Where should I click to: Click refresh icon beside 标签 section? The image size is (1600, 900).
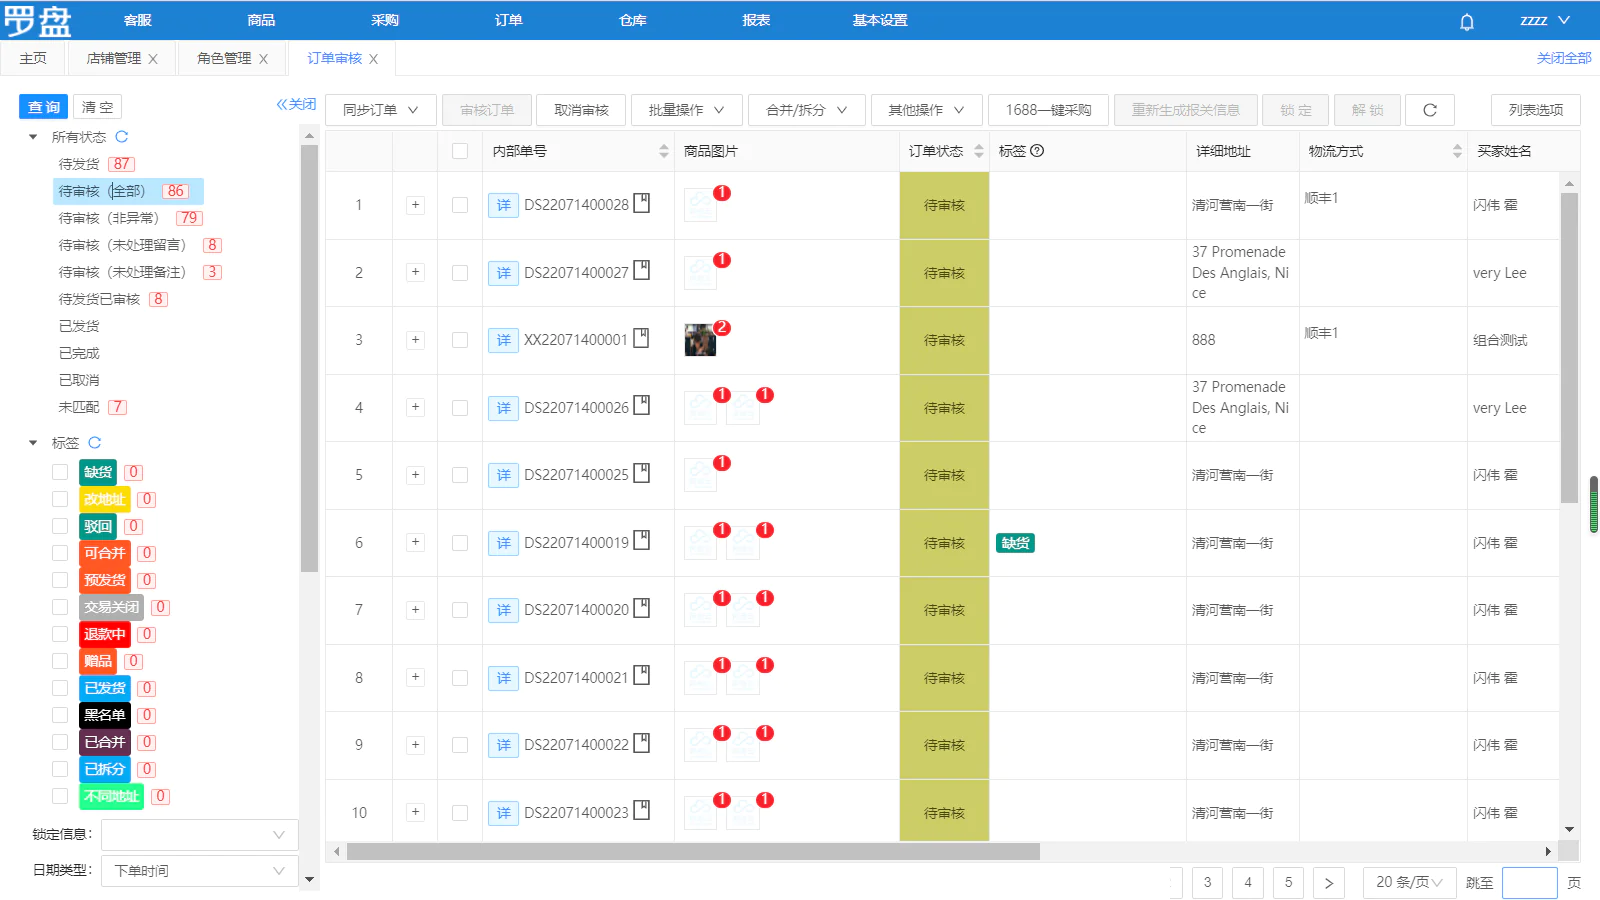click(x=95, y=443)
